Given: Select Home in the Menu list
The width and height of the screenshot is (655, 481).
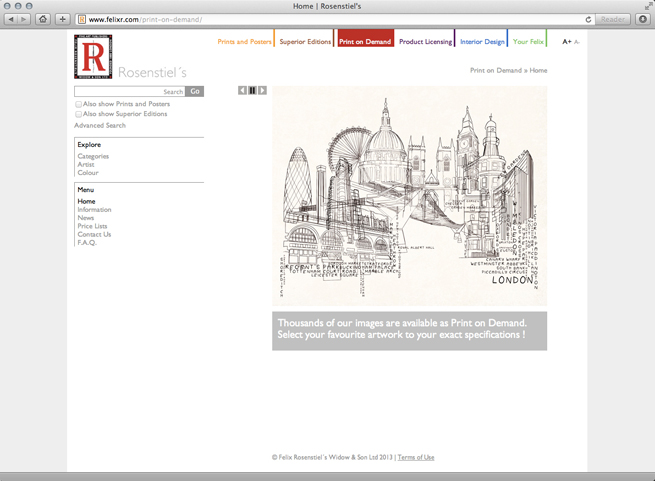Looking at the screenshot, I should point(86,201).
